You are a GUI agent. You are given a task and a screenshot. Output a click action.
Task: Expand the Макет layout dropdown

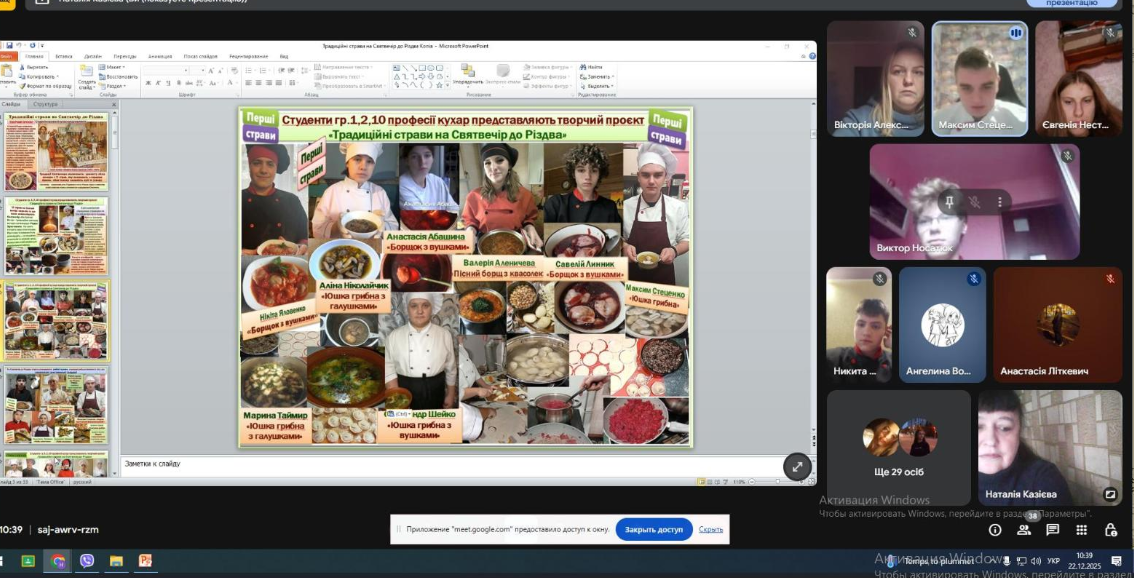(x=114, y=67)
